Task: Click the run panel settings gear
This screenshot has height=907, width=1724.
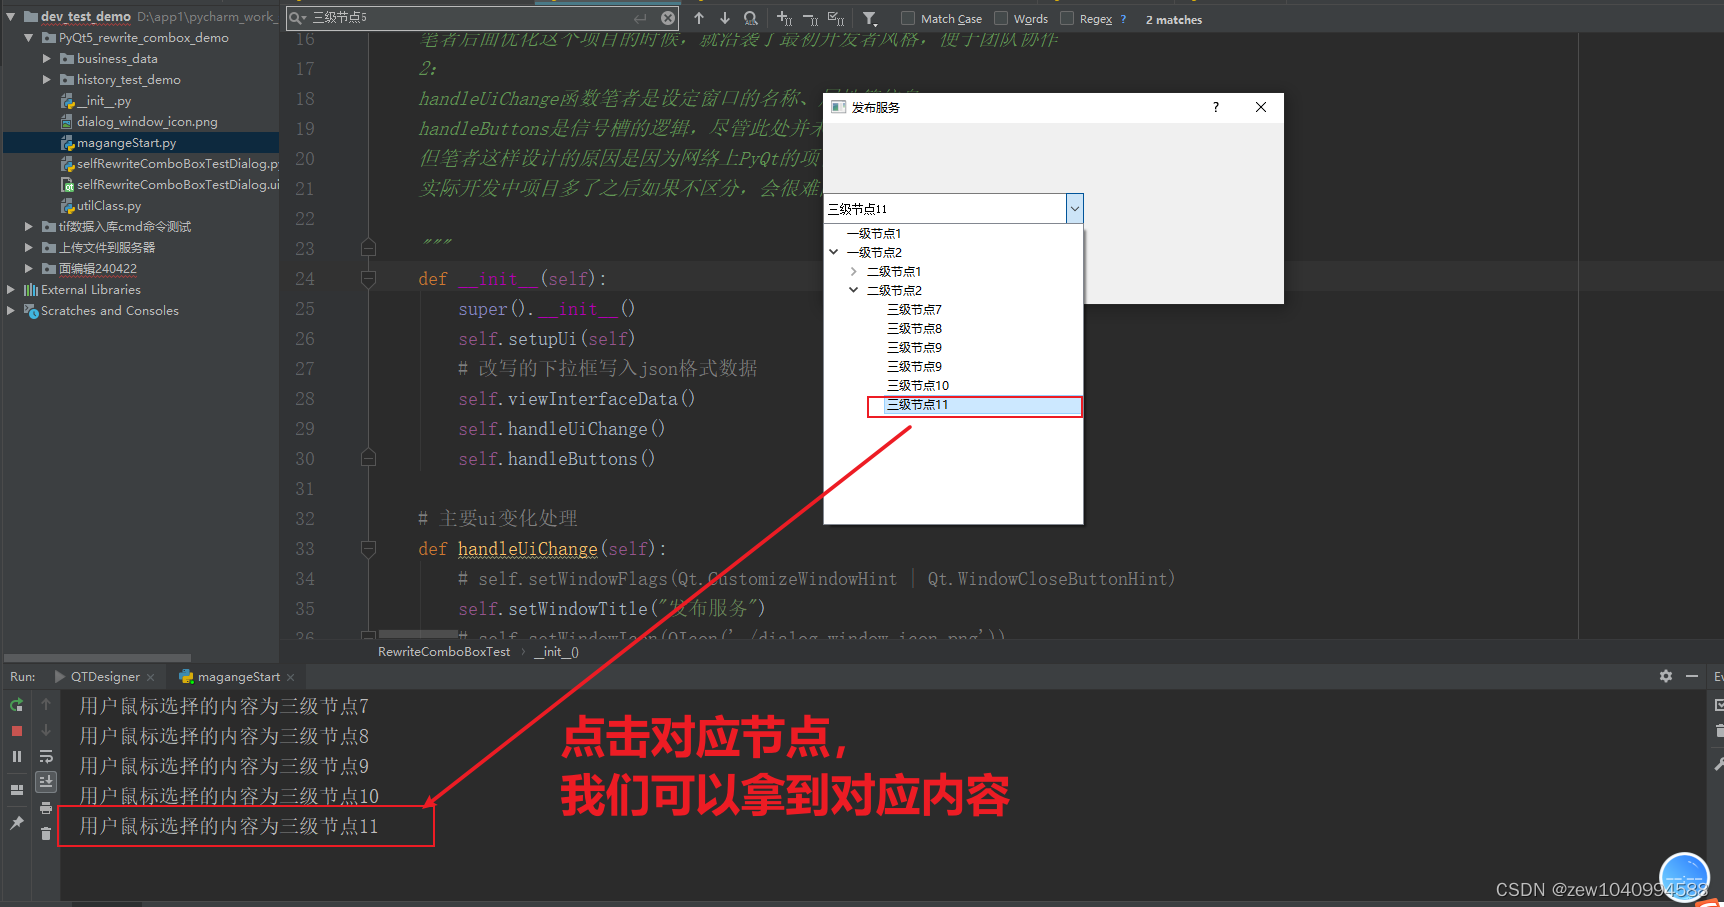Action: point(1665,676)
